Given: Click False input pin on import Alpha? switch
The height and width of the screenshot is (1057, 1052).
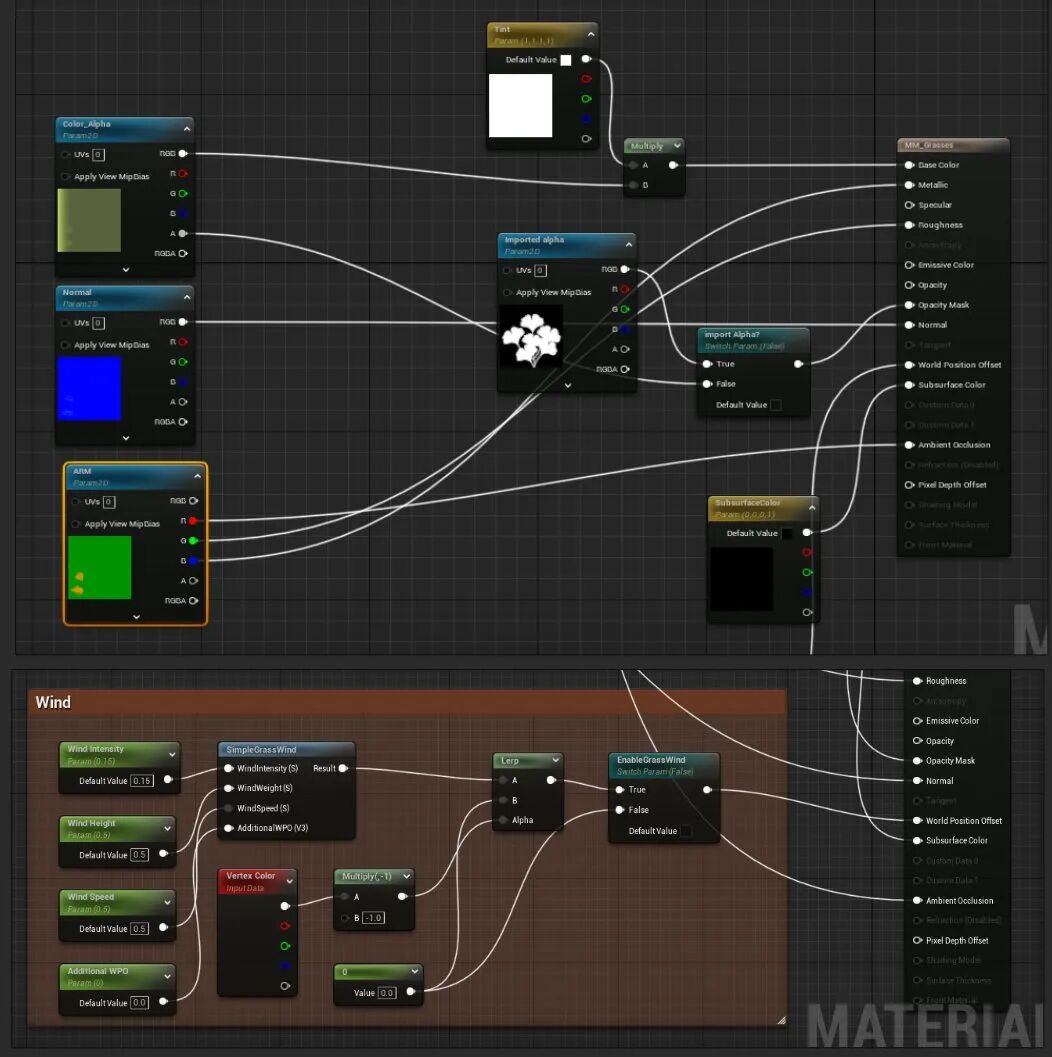Looking at the screenshot, I should (x=707, y=384).
